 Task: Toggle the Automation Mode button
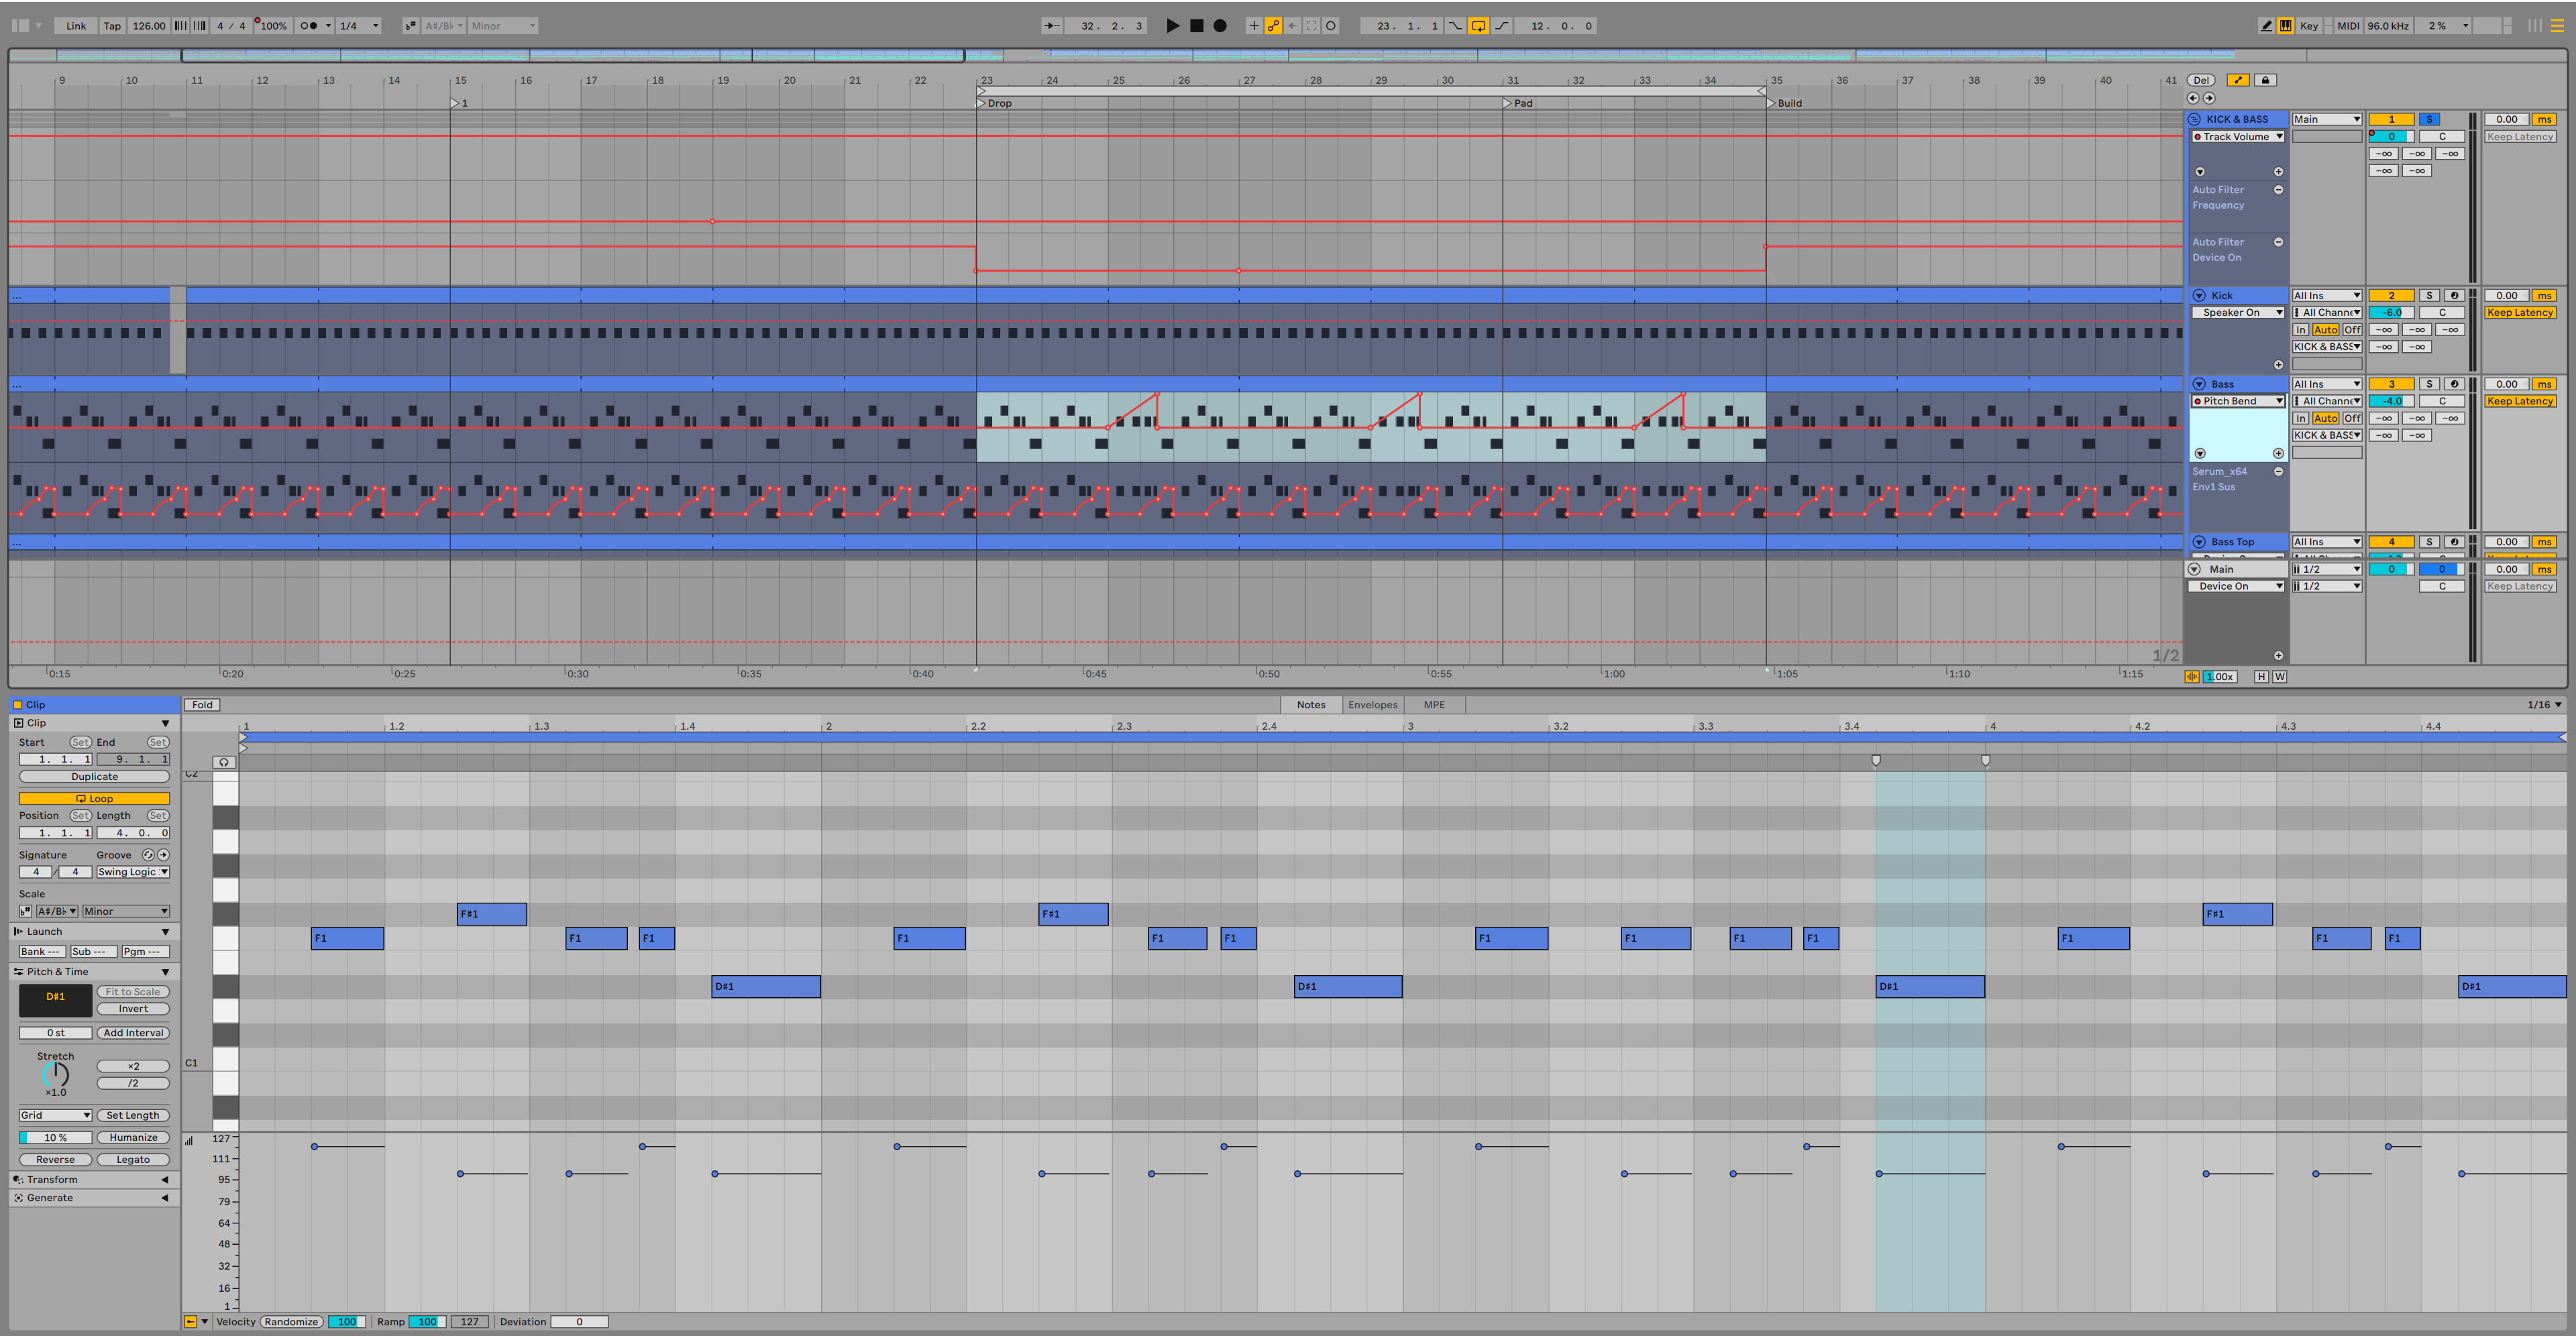(2238, 80)
